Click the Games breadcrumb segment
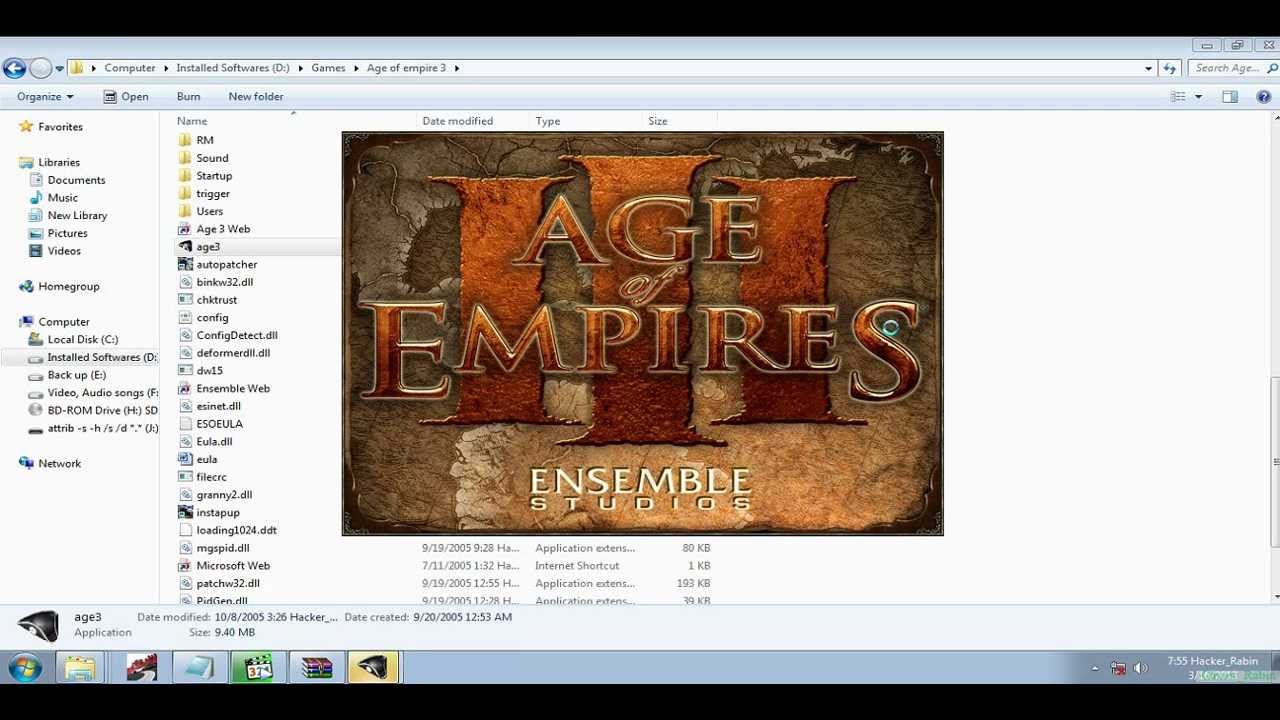This screenshot has width=1280, height=720. point(328,68)
